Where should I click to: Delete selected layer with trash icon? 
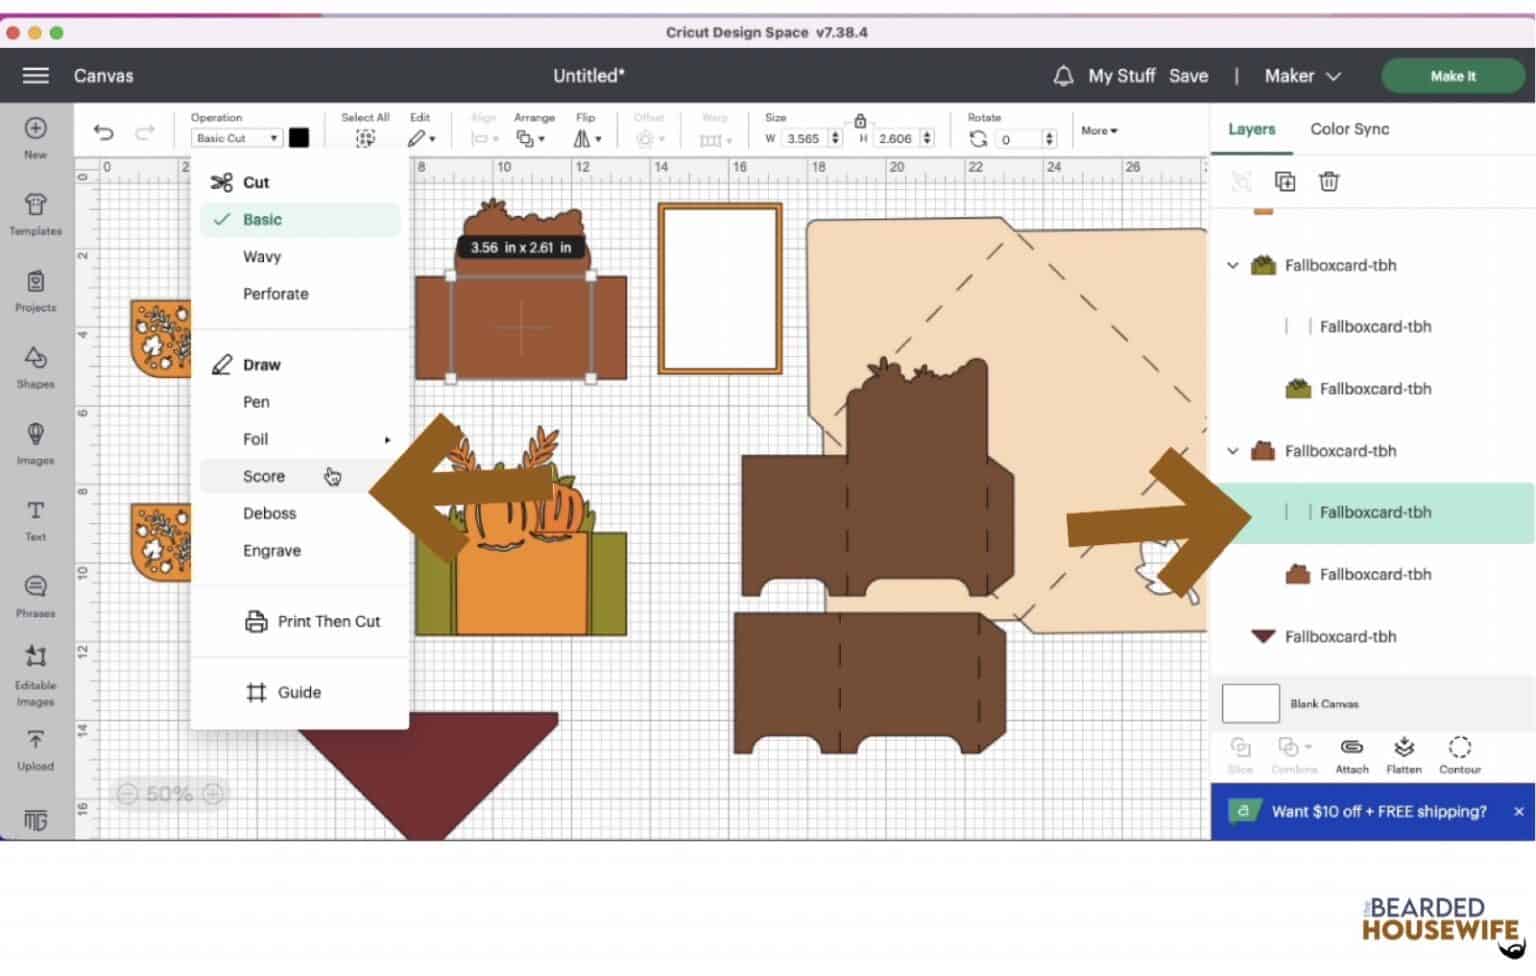(x=1328, y=181)
